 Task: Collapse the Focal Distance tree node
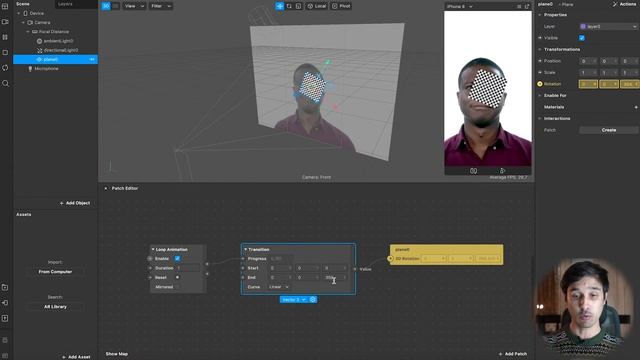pos(28,32)
